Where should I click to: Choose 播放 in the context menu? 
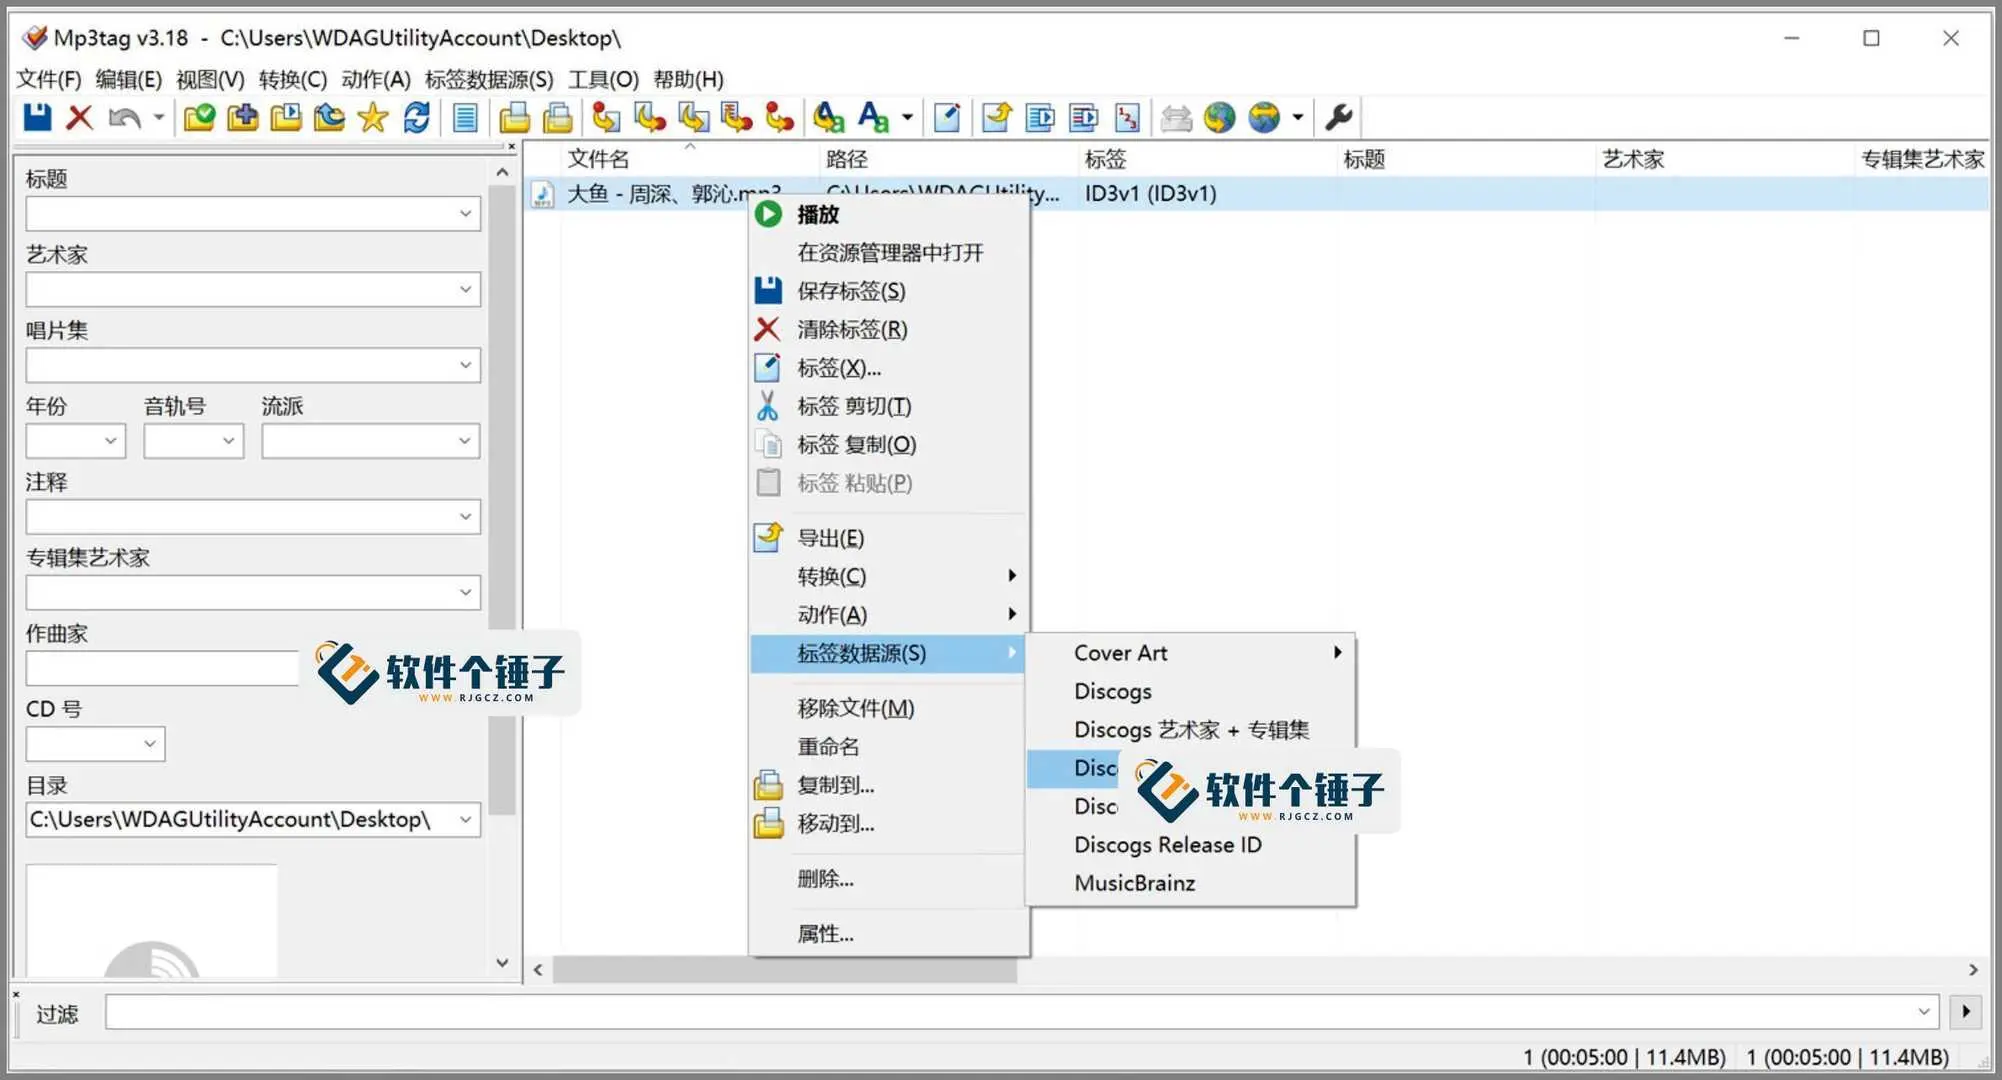coord(889,214)
